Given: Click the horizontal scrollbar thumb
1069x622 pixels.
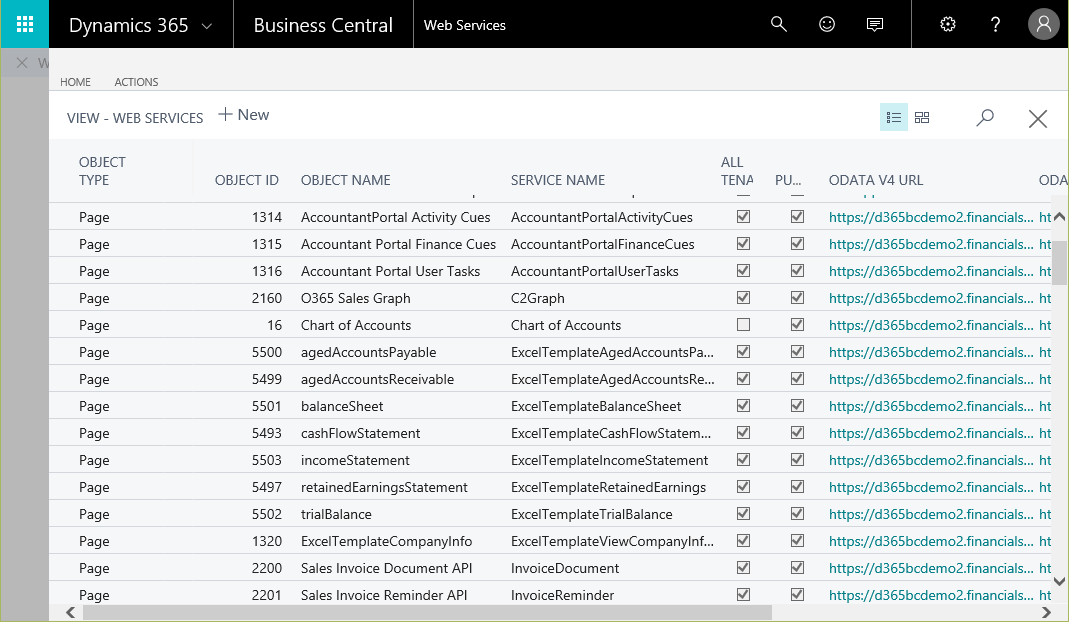Looking at the screenshot, I should tap(427, 612).
